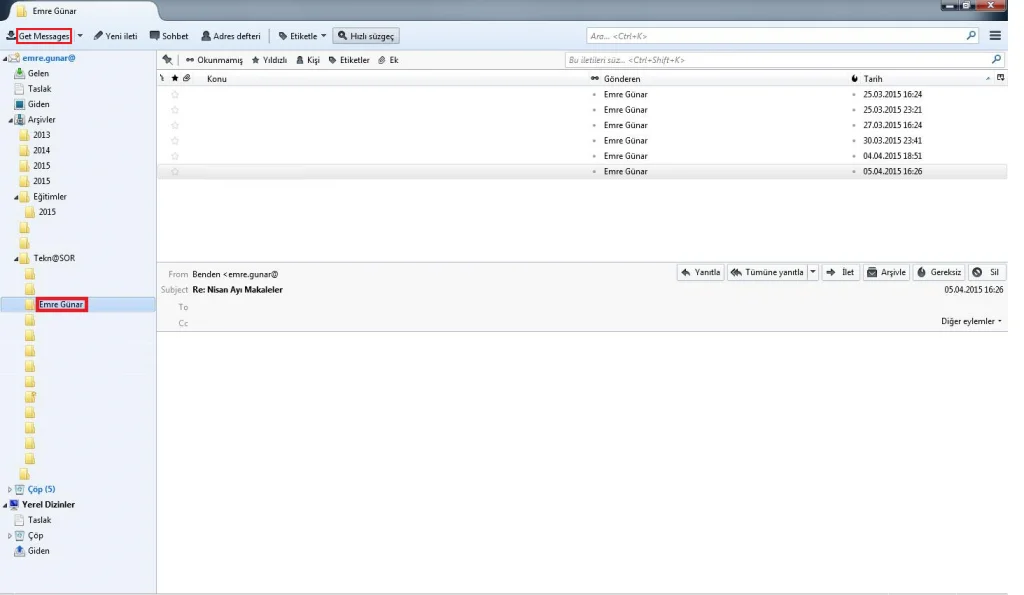The height and width of the screenshot is (595, 1024).
Task: Mark the message as Gereksiz (junk)
Action: 939,272
